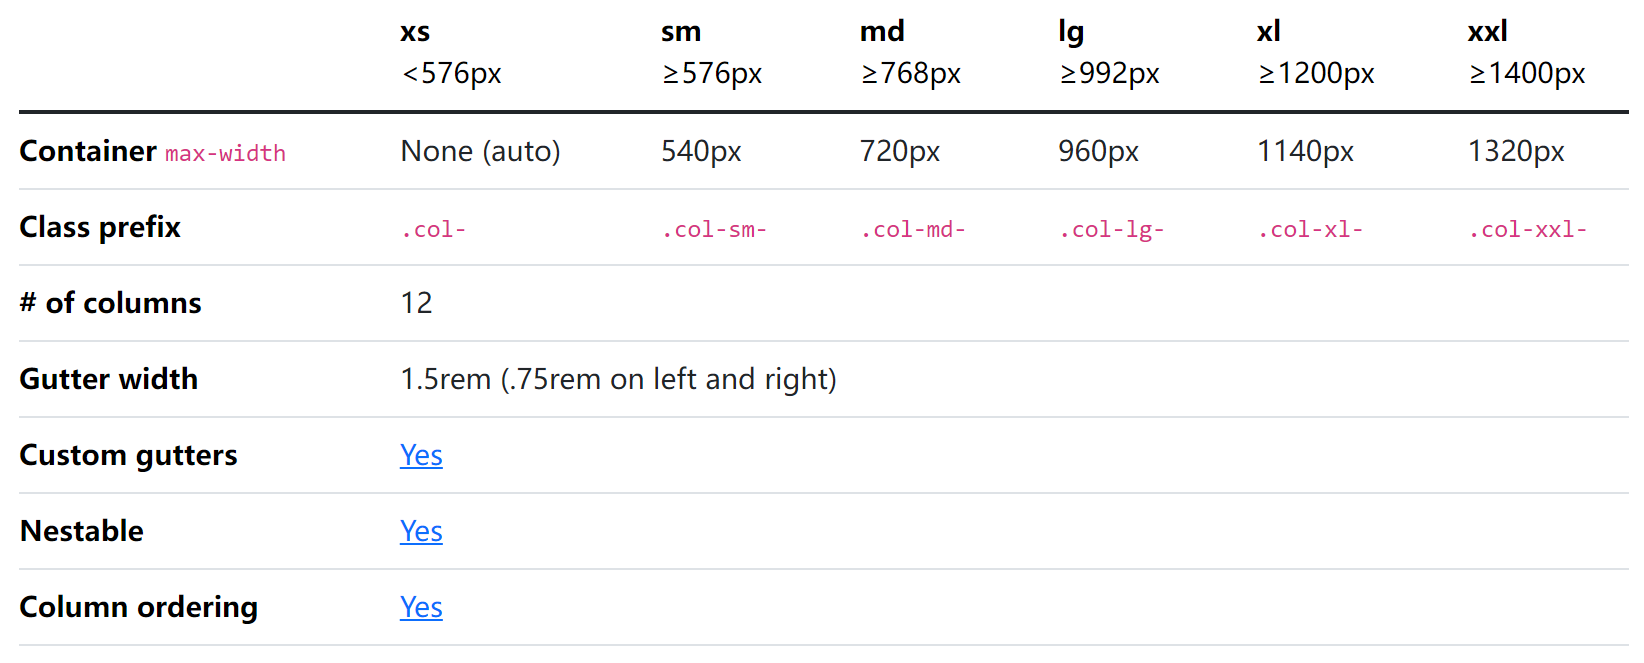Click the max-width code label

(x=225, y=154)
